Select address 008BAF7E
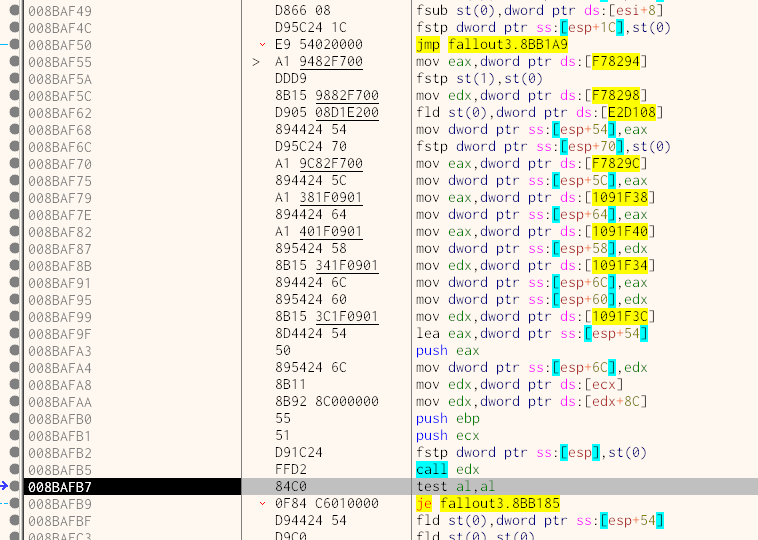The width and height of the screenshot is (758, 540). [x=60, y=215]
